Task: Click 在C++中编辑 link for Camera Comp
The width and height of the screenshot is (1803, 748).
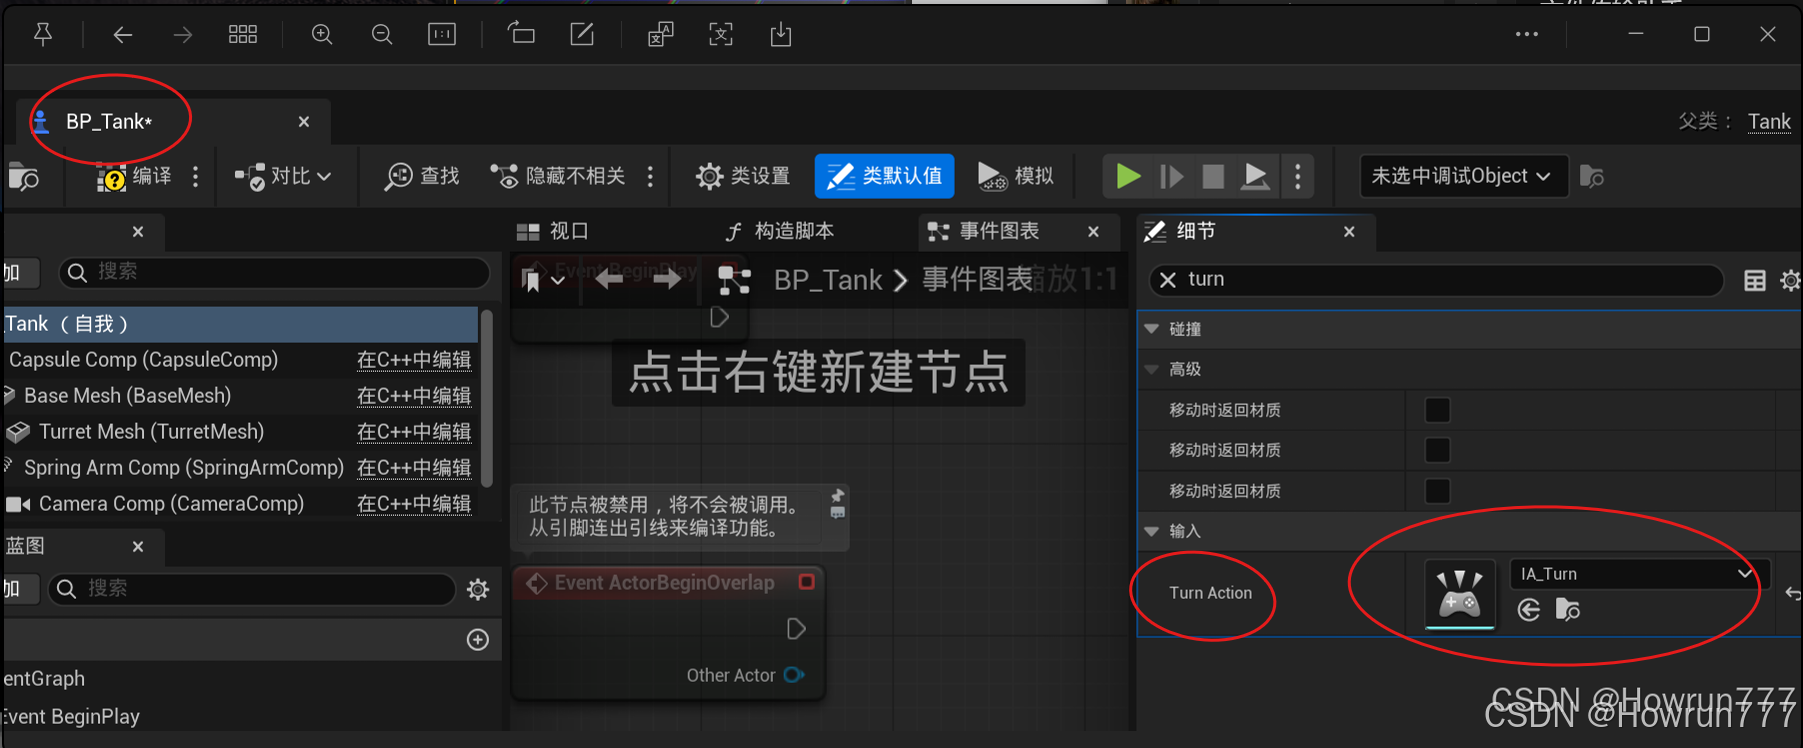Action: 414,504
